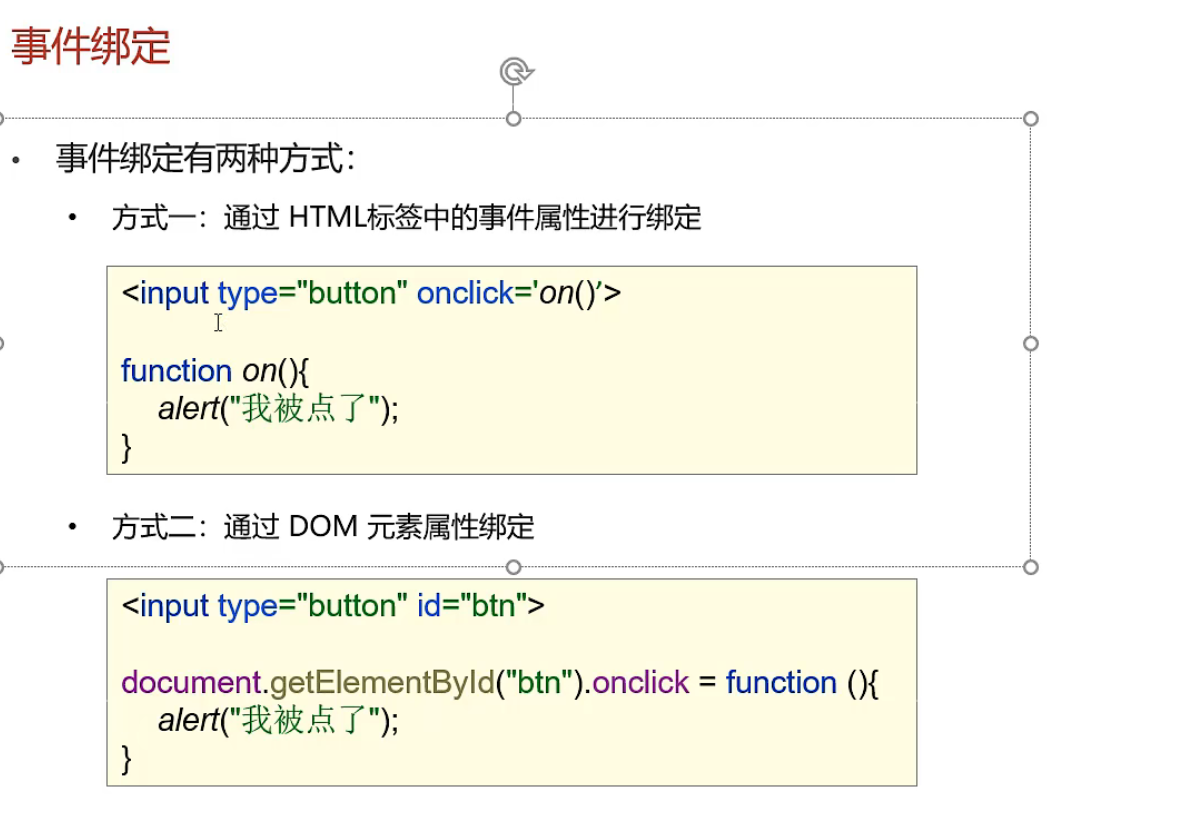Click the top-right corner resize handle

click(1031, 119)
